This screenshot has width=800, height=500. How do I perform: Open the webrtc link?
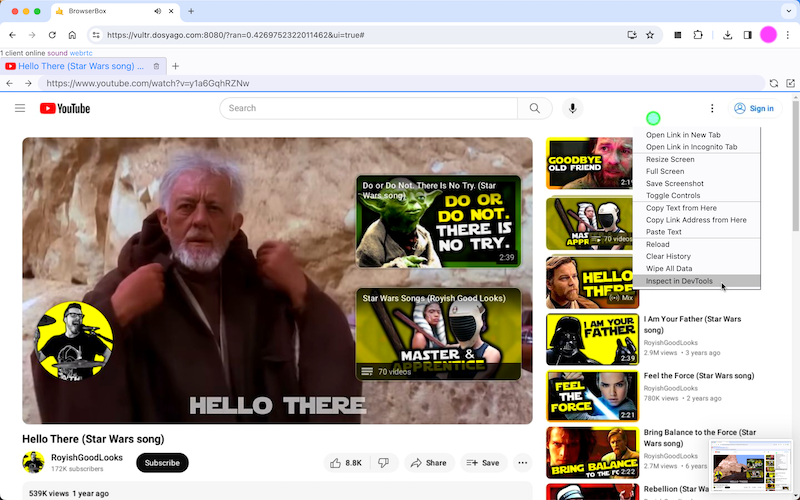[x=81, y=53]
